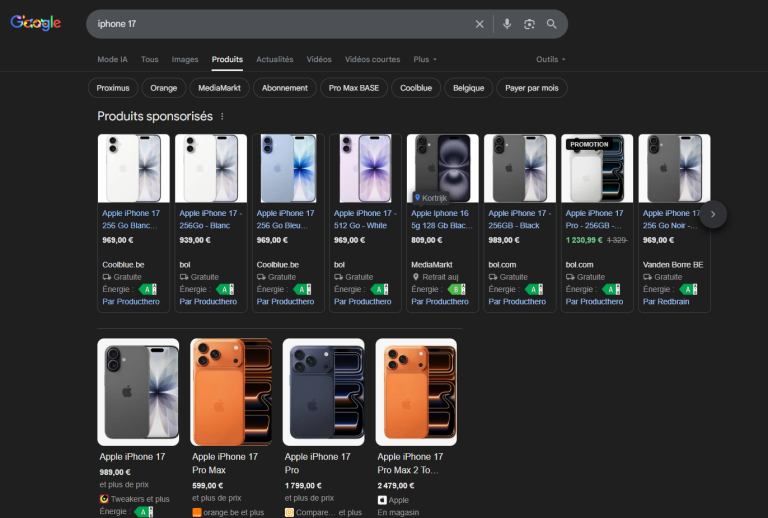Open orange iPhone 17 Pro Max thumbnail
Screen dimensions: 768x518
tap(231, 392)
